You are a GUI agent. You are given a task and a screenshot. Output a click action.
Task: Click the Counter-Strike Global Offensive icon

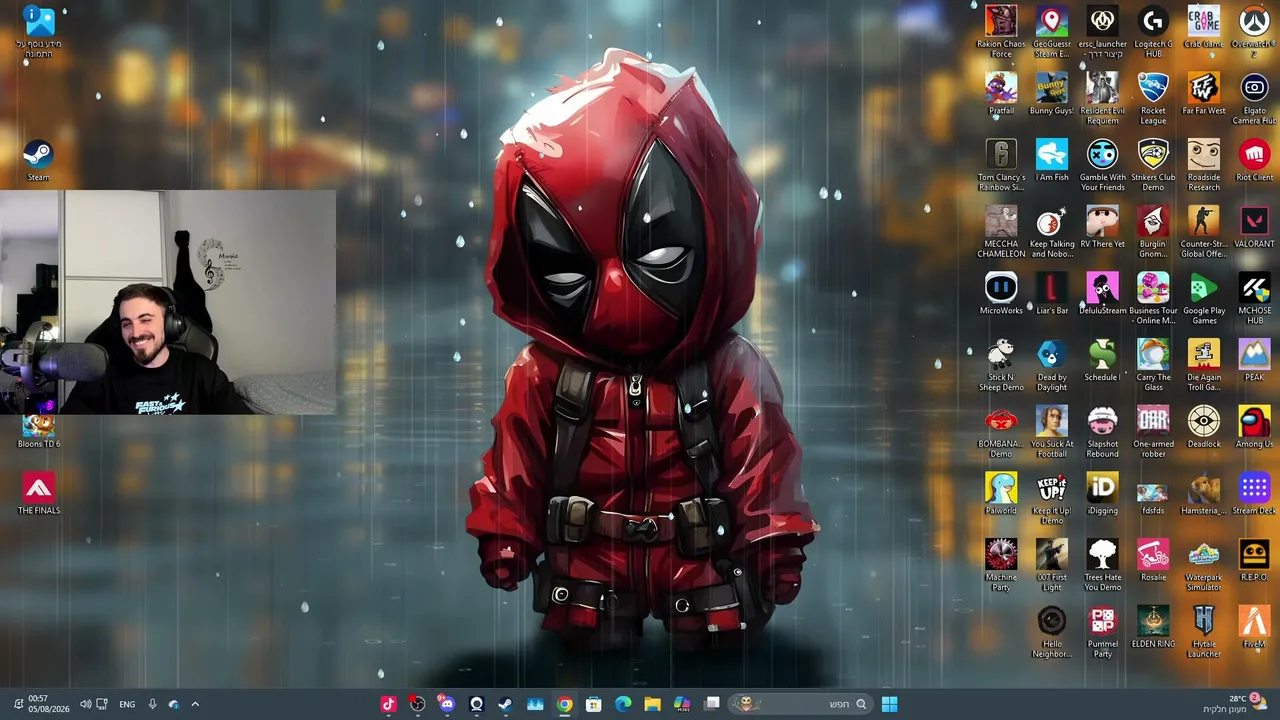pos(1203,232)
